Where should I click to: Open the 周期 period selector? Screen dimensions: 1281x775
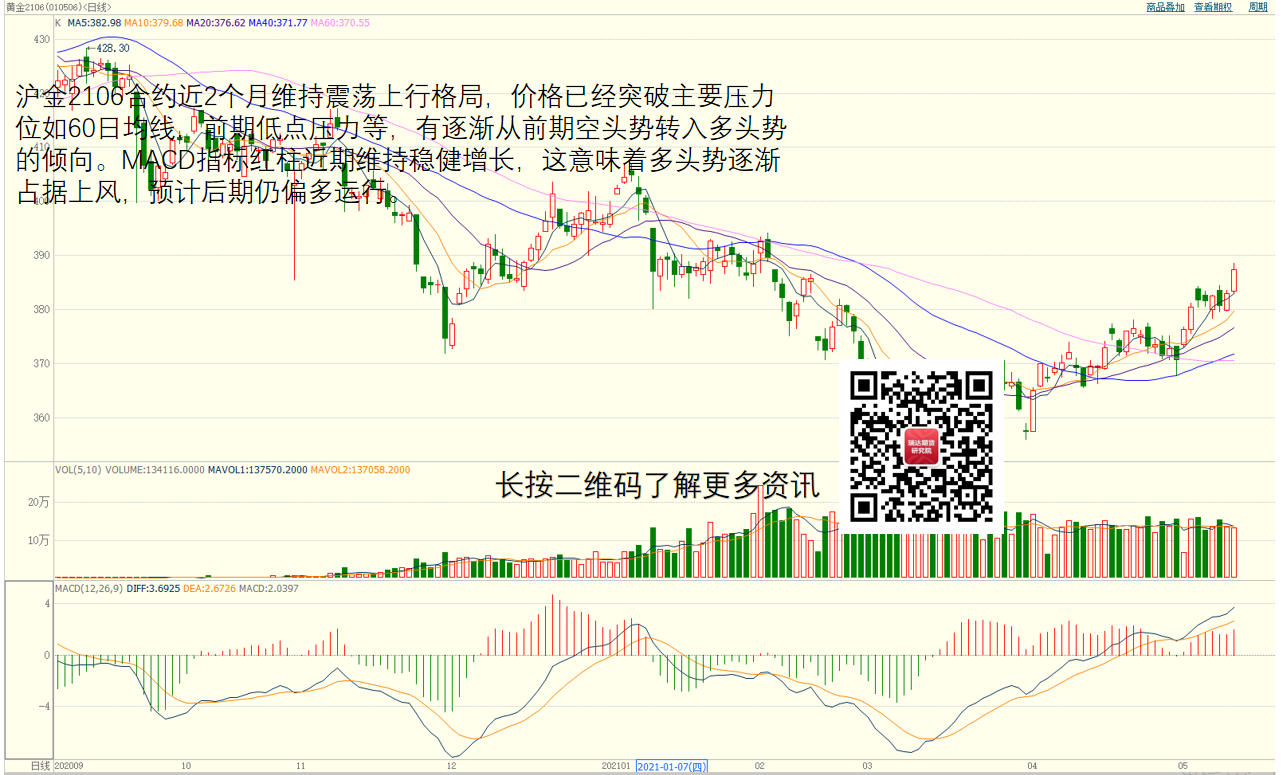(1257, 7)
